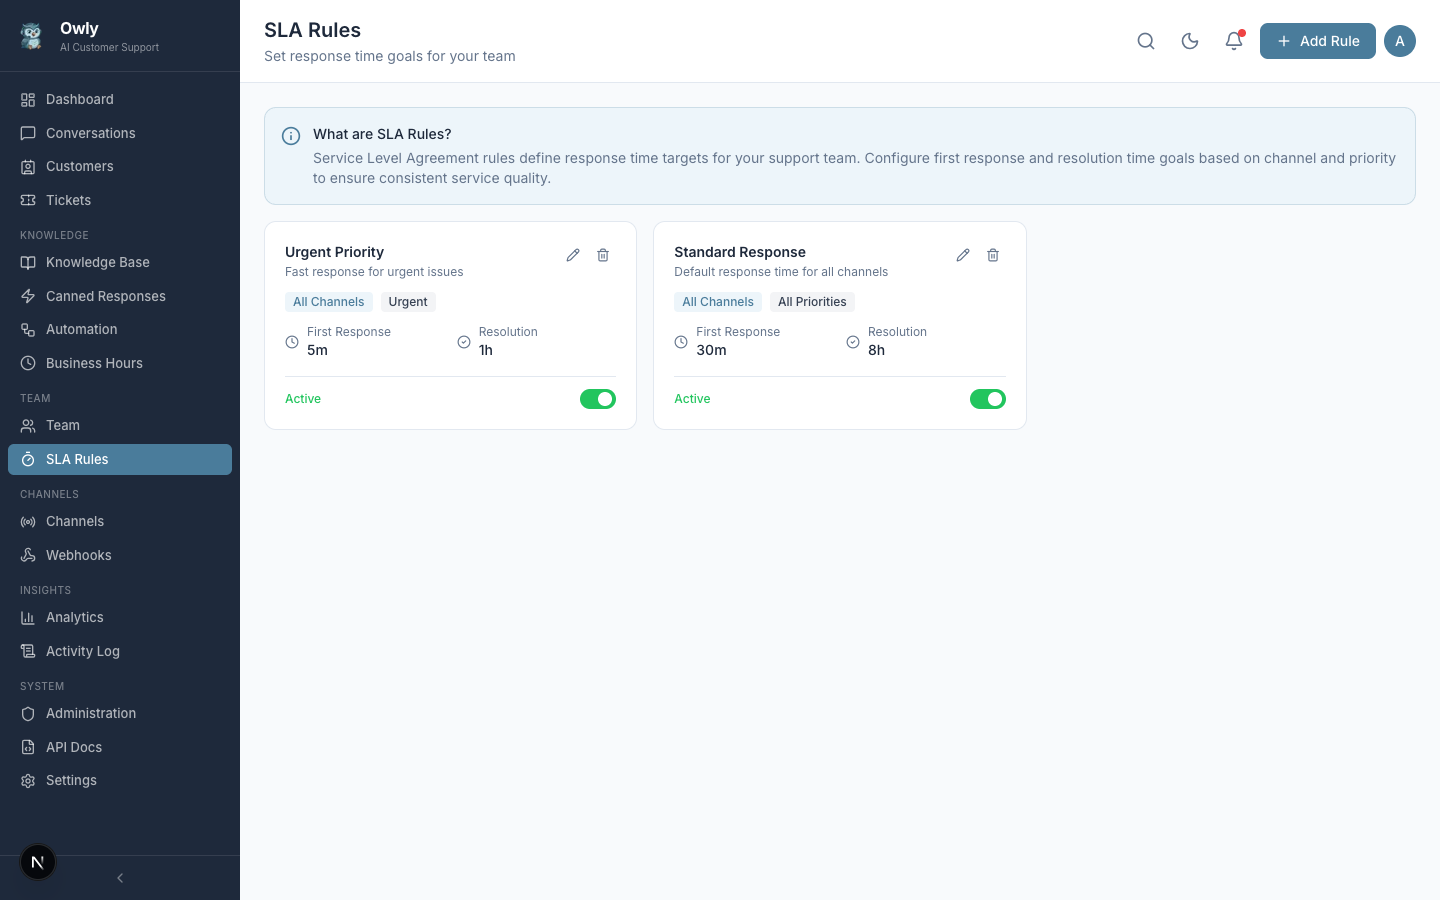This screenshot has height=900, width=1440.
Task: Go to Administration
Action: (120, 713)
